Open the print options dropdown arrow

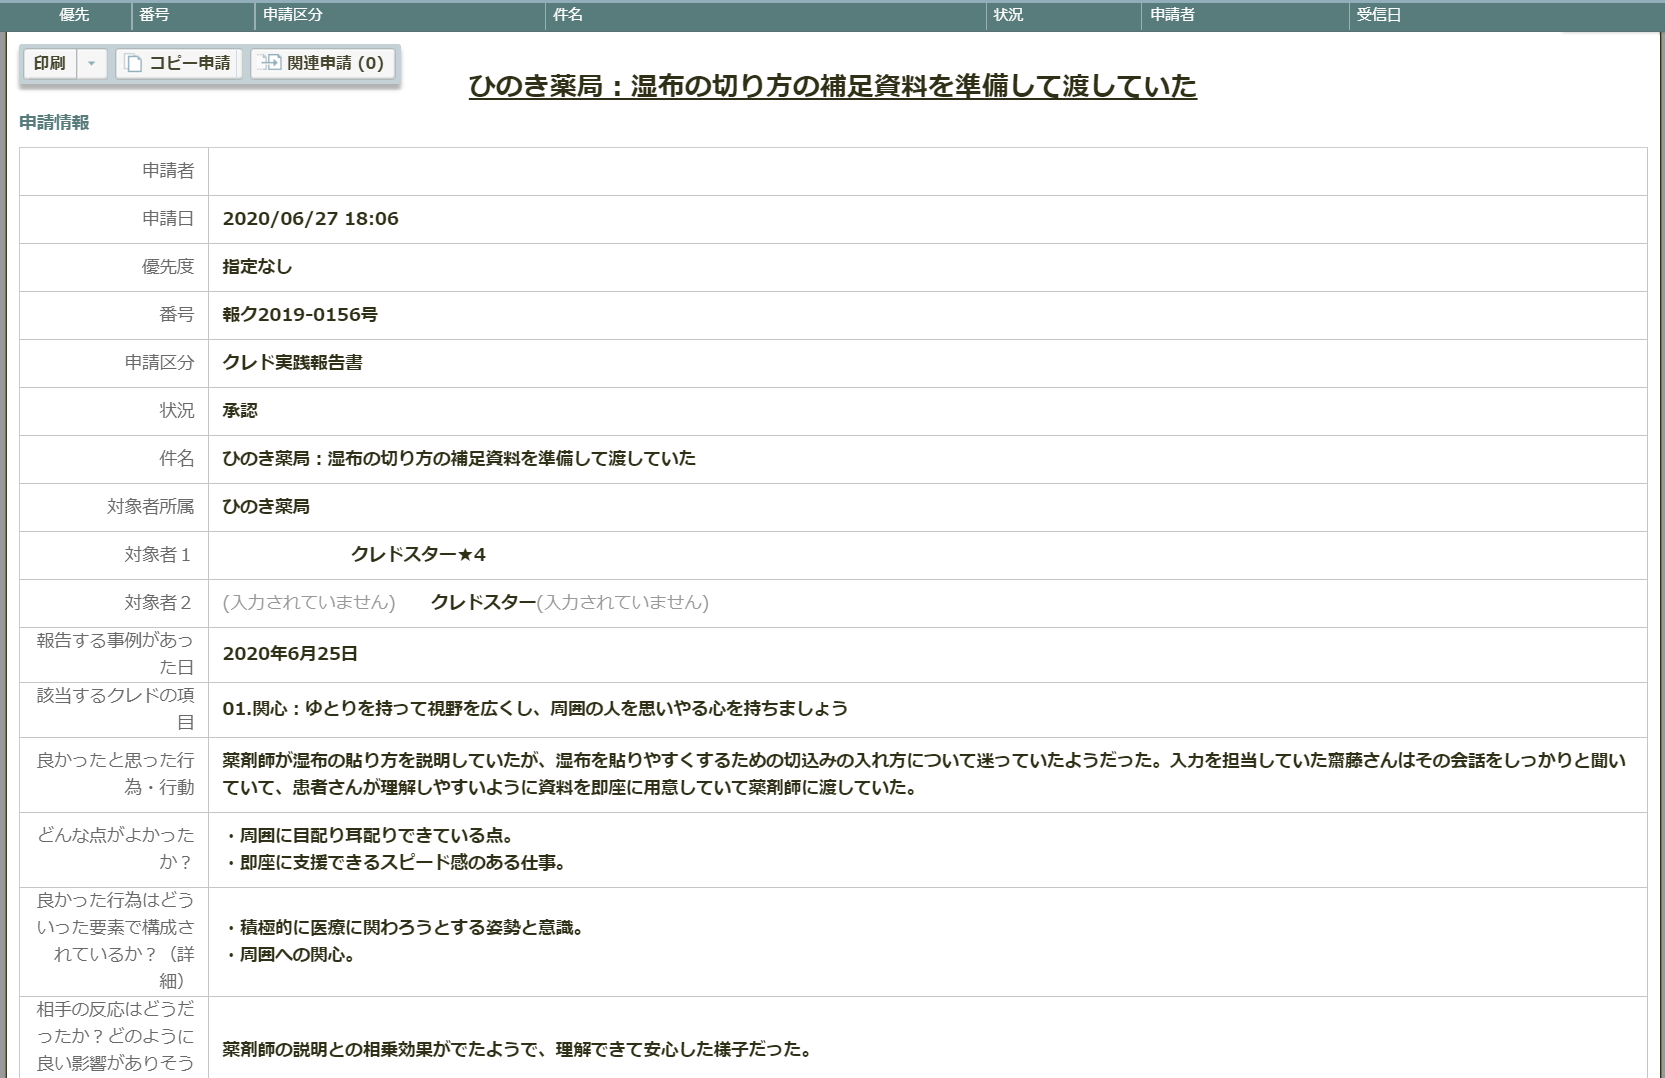91,63
